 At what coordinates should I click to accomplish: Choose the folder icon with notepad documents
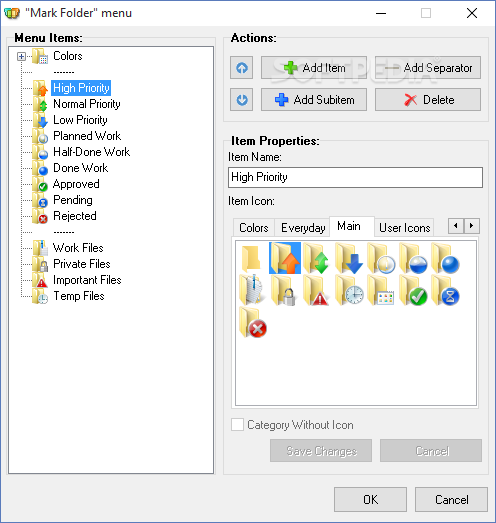[251, 290]
